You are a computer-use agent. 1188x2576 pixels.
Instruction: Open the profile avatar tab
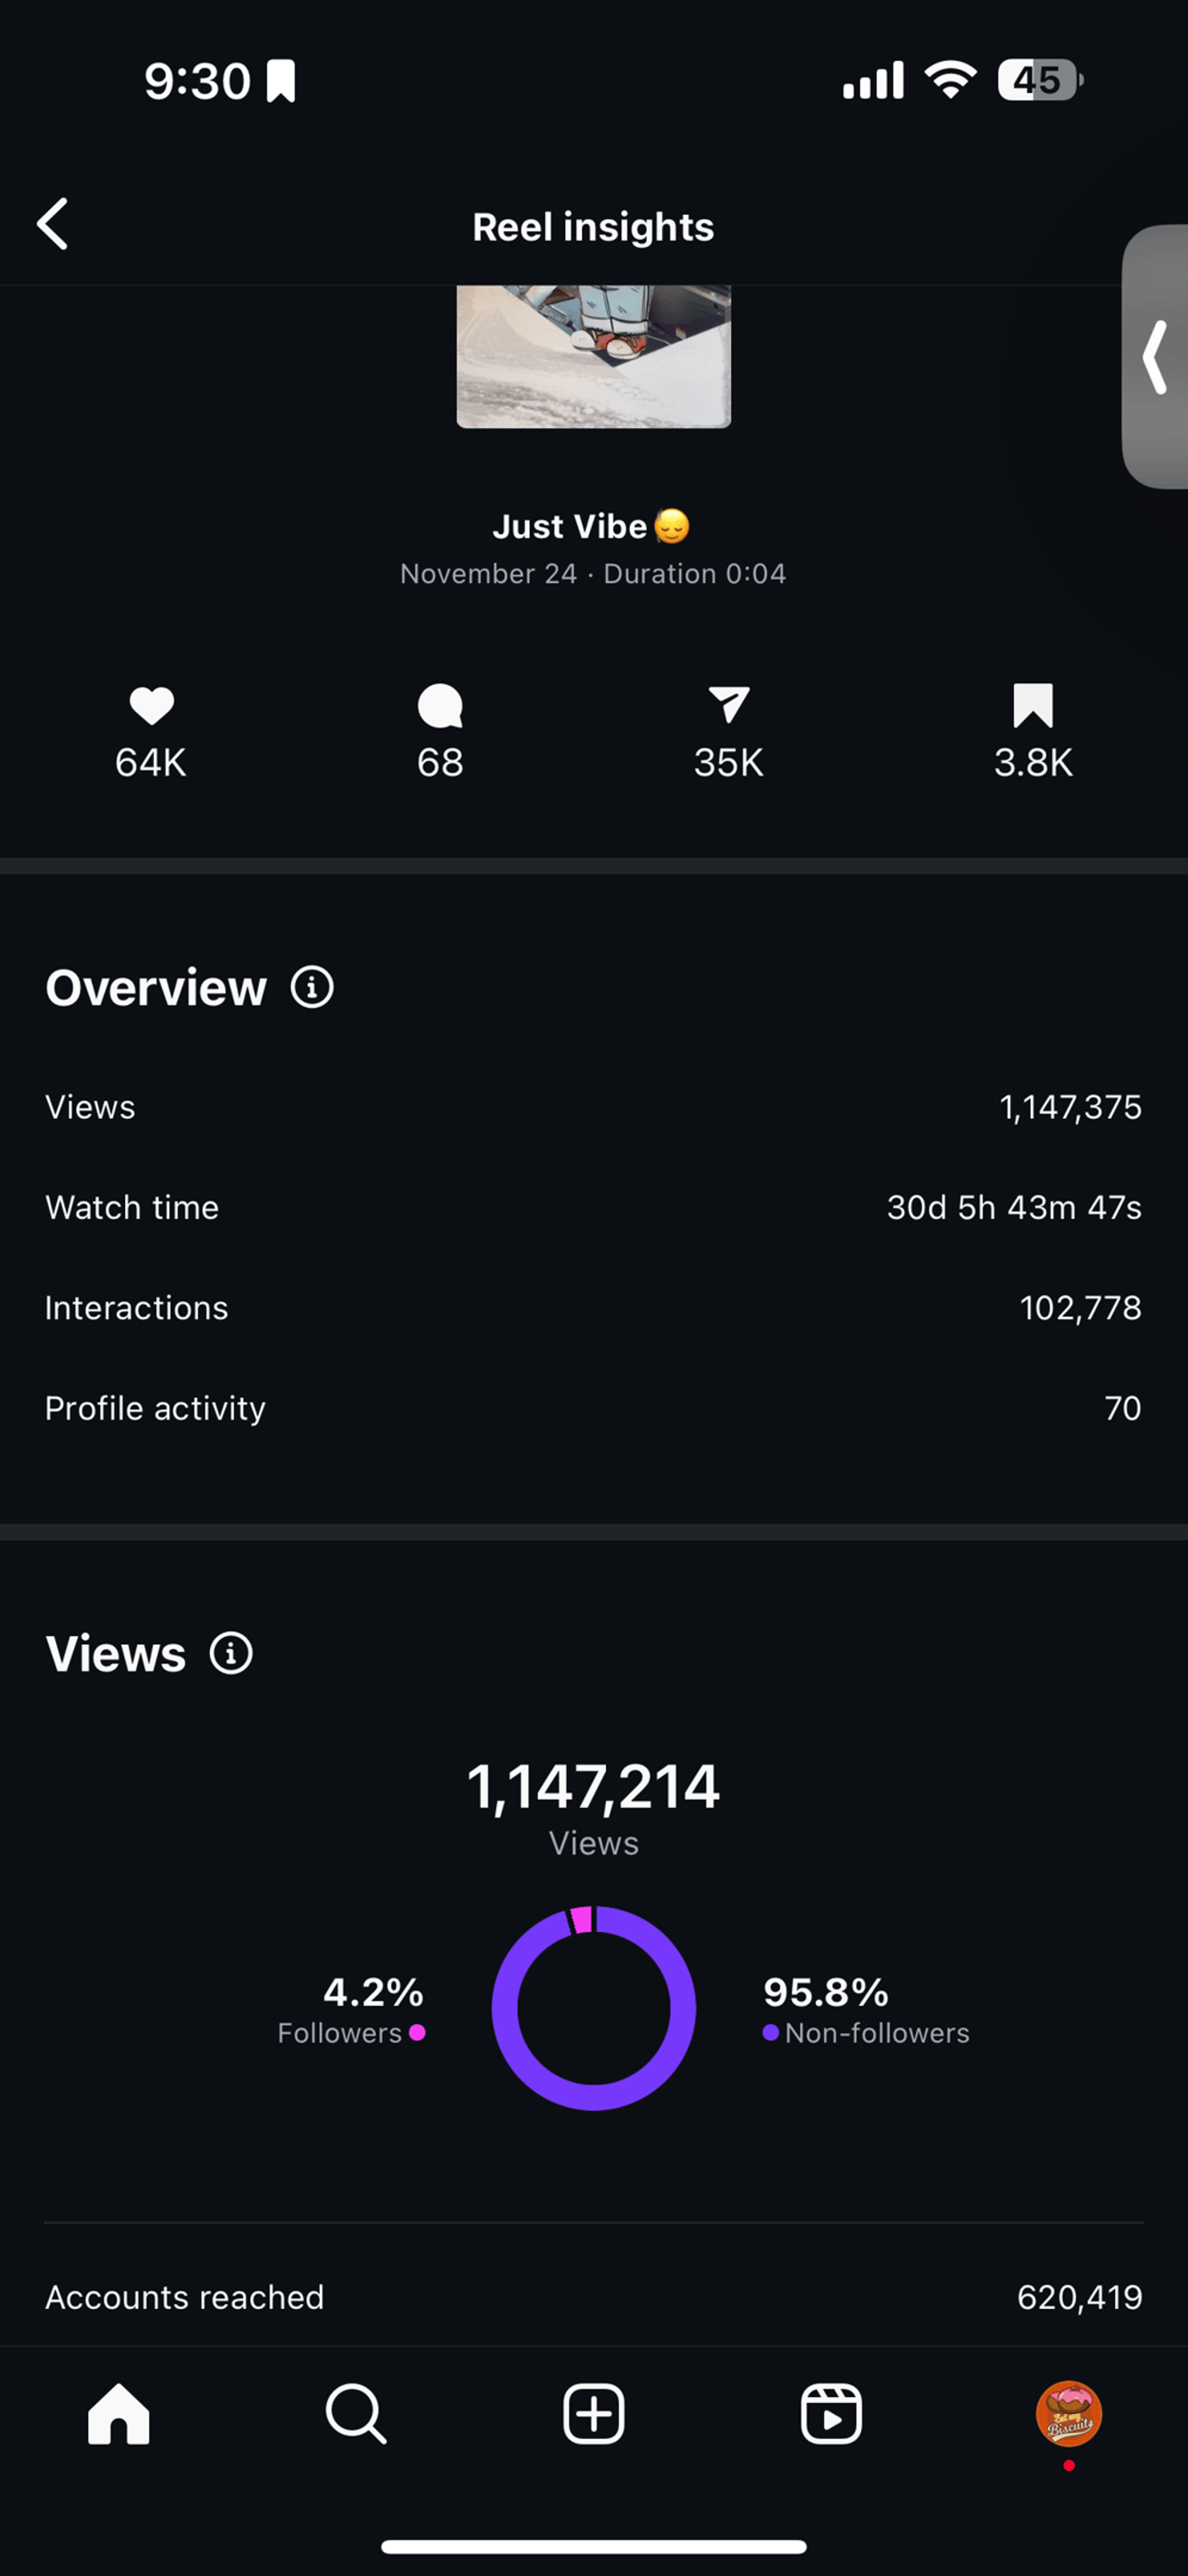(1068, 2413)
